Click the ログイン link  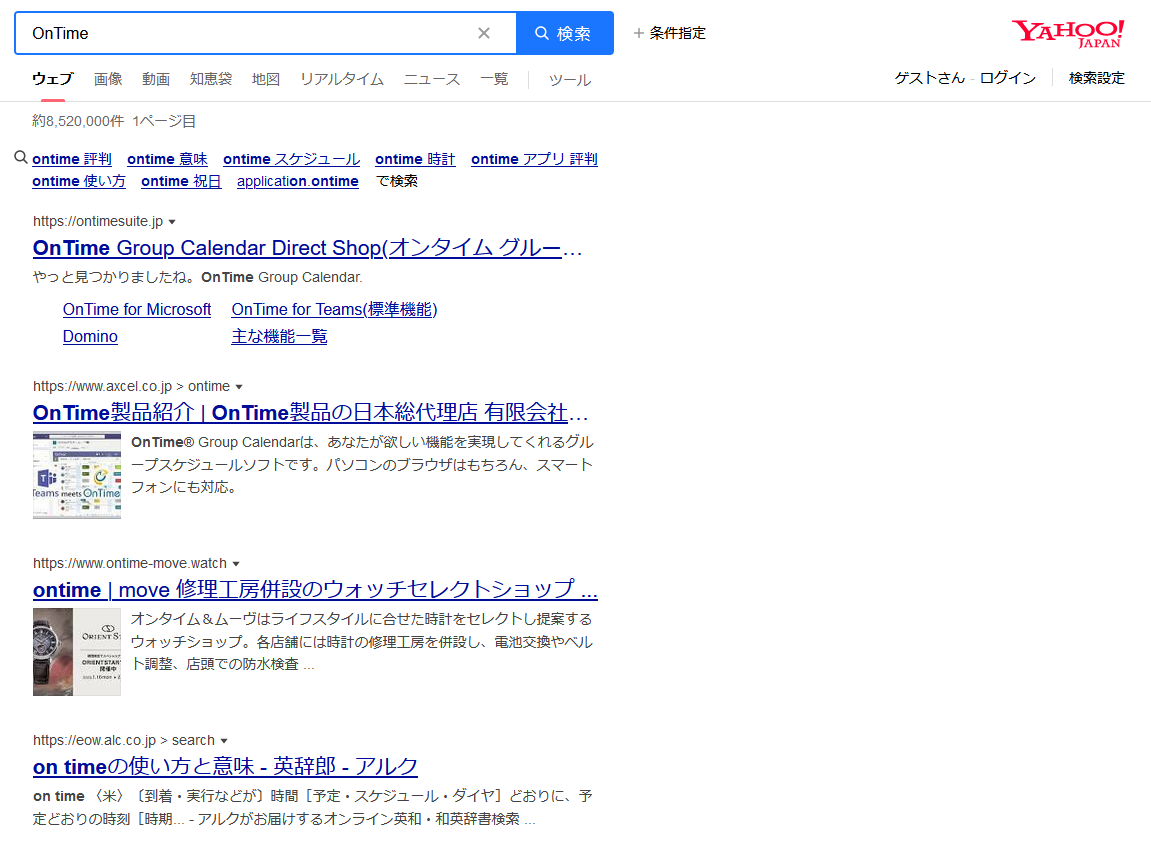point(1008,78)
